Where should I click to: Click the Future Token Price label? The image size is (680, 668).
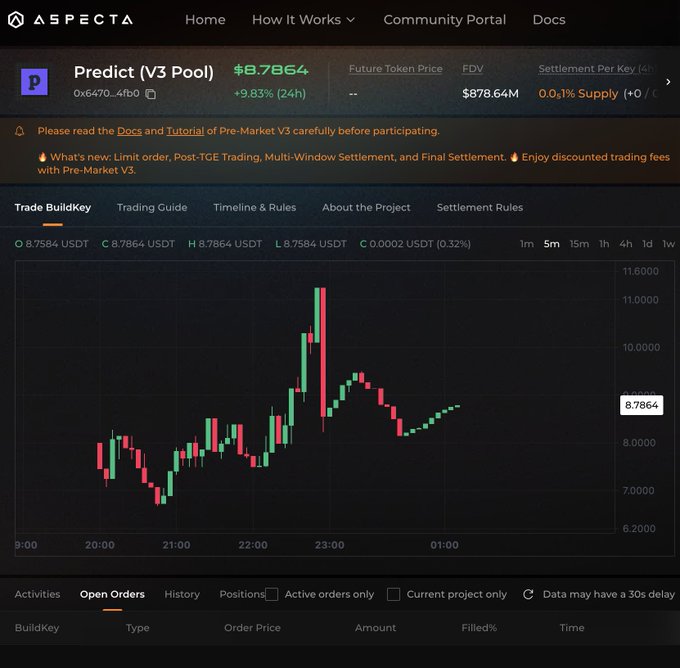396,69
